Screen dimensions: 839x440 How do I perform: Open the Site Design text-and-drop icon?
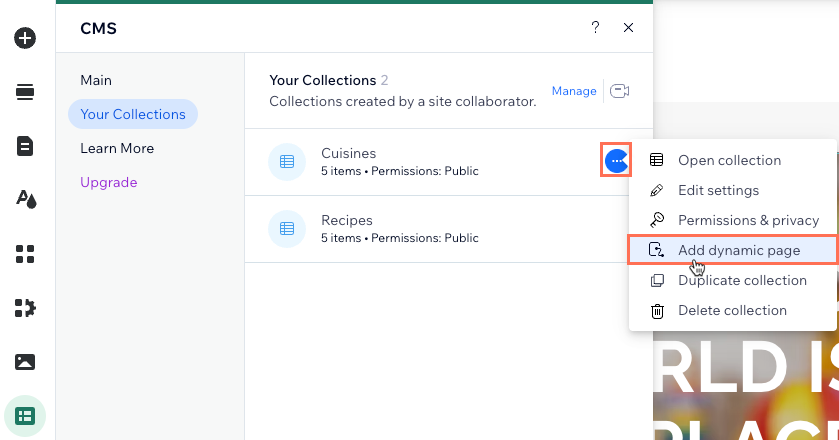pyautogui.click(x=25, y=200)
